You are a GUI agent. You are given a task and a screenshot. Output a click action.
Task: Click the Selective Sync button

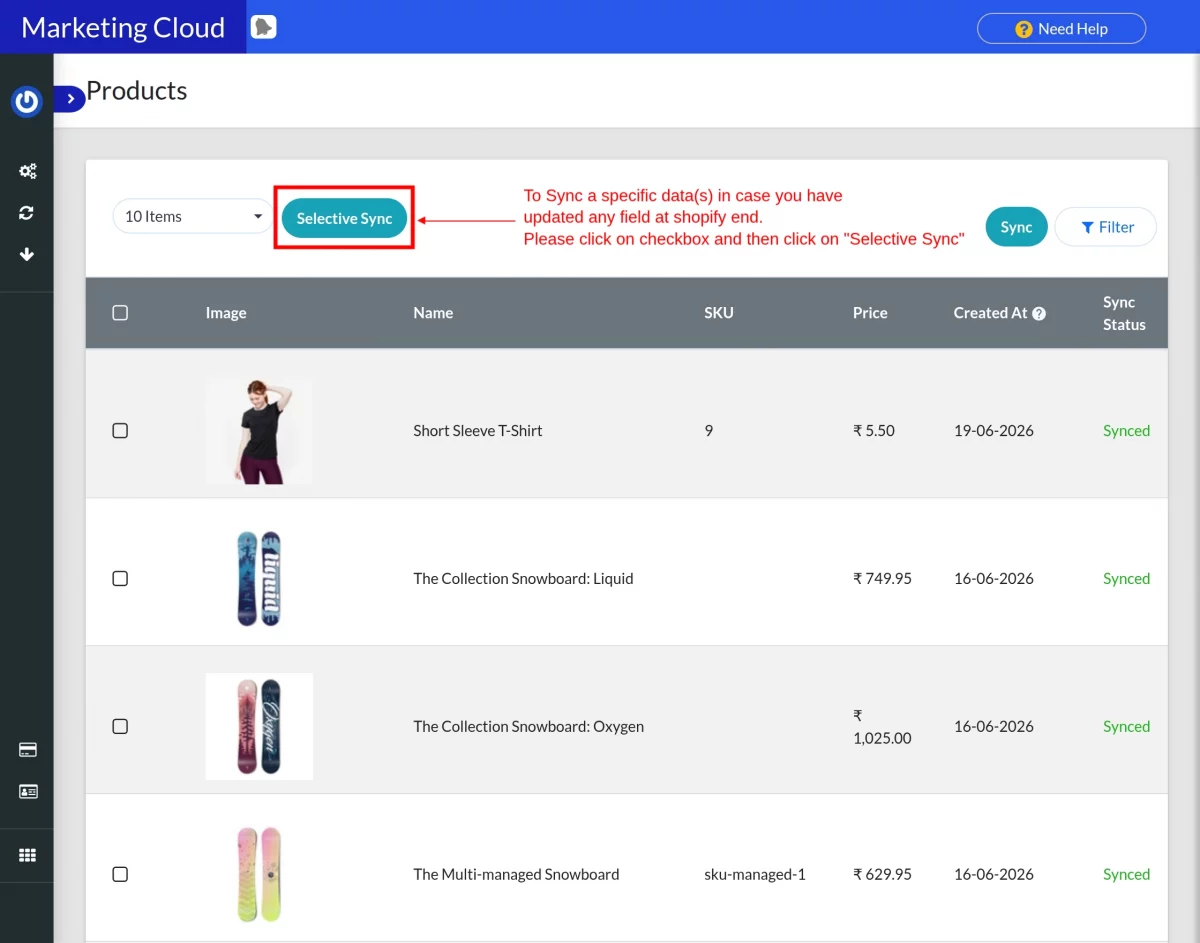(344, 218)
